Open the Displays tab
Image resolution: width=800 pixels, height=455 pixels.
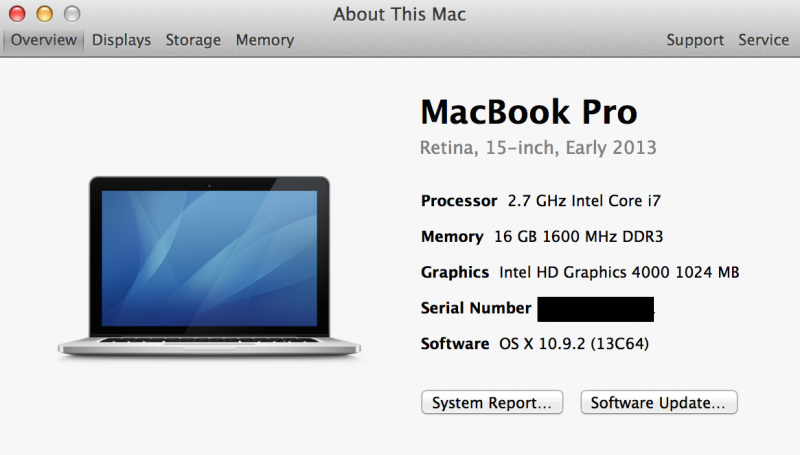click(x=121, y=40)
